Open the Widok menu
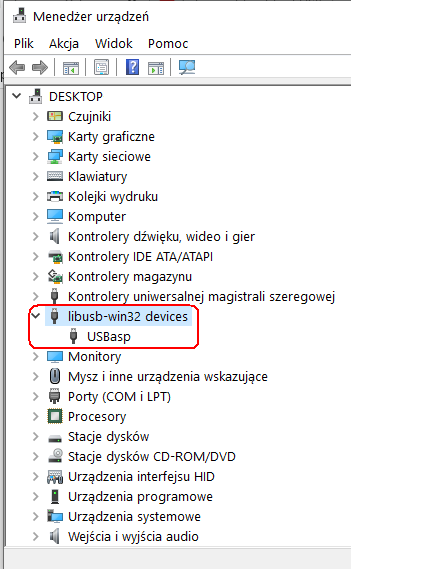The image size is (439, 569). 114,44
